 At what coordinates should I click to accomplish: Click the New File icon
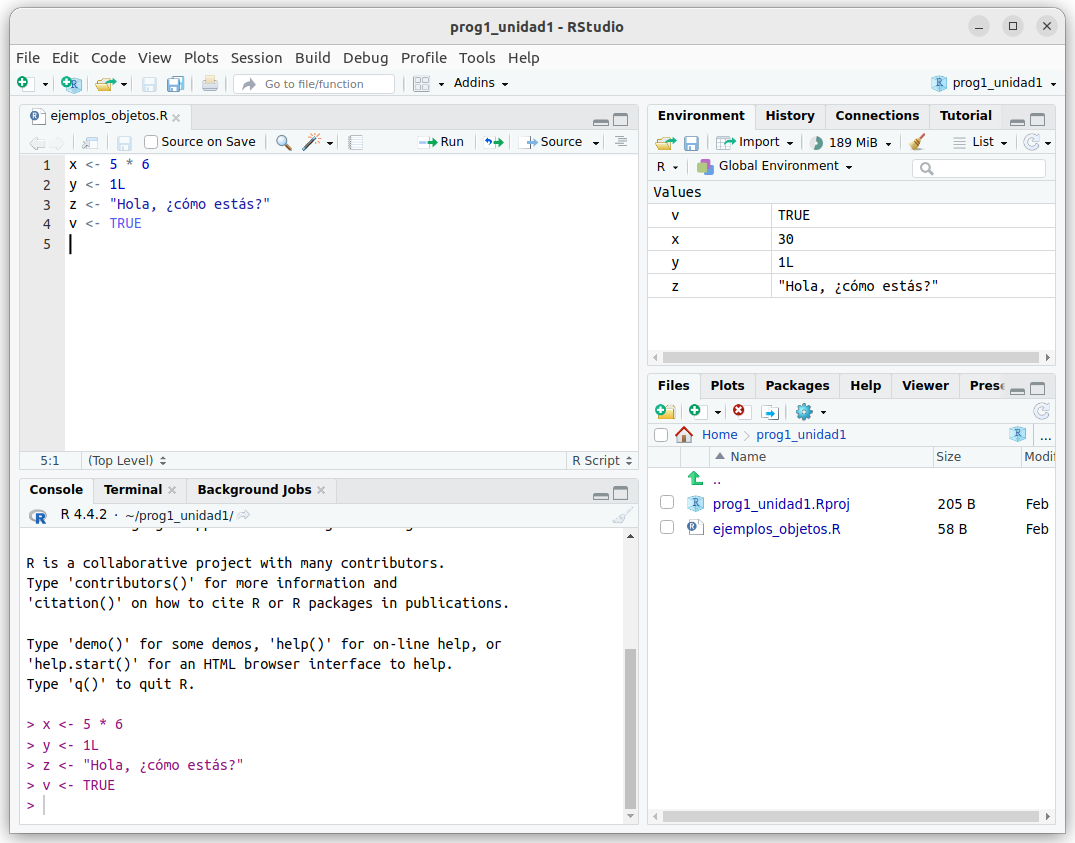pos(25,84)
